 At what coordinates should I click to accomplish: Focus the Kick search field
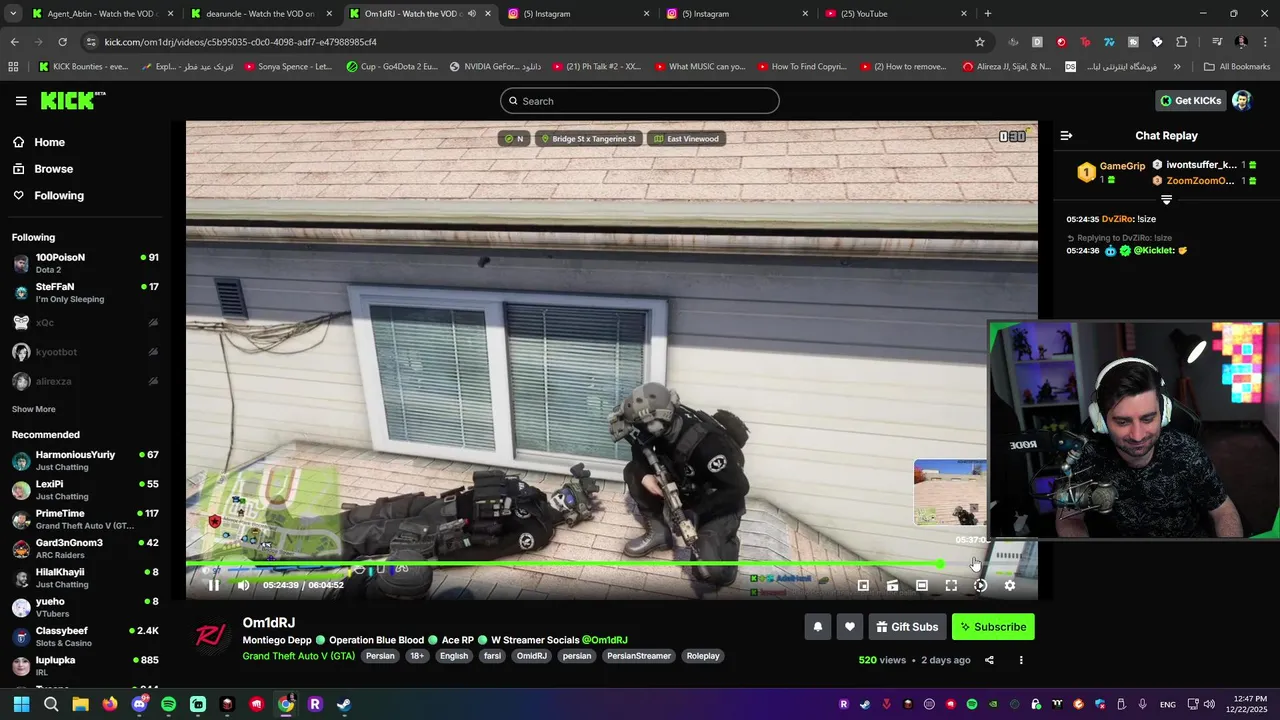pyautogui.click(x=640, y=101)
